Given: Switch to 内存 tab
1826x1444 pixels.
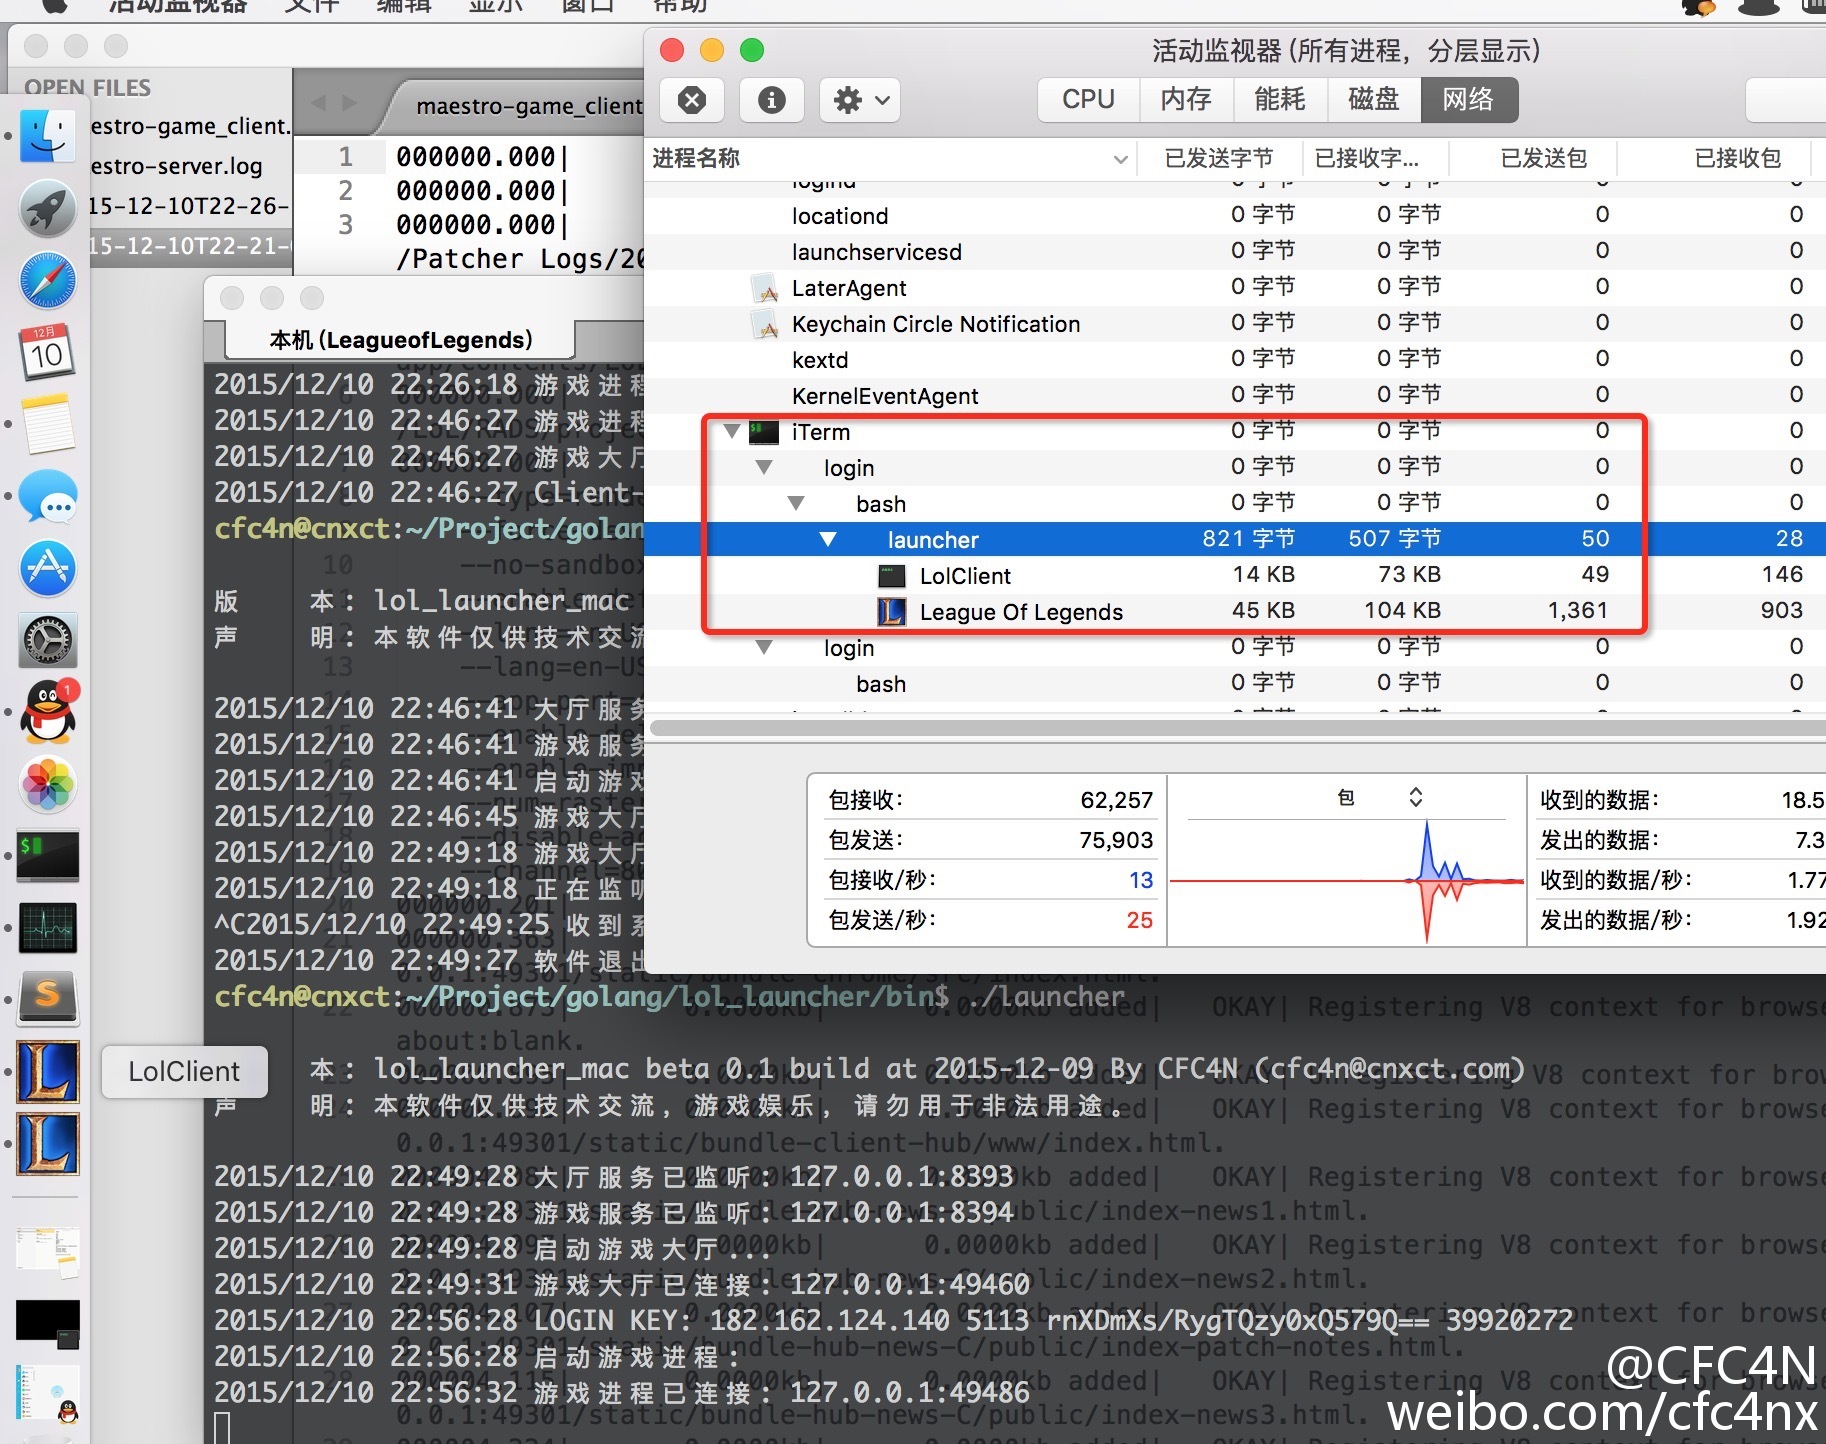Looking at the screenshot, I should point(1186,100).
